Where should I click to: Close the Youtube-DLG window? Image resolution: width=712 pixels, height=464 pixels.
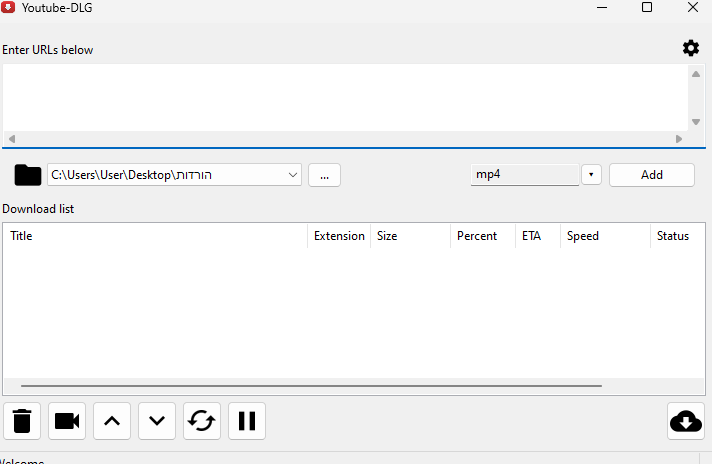pyautogui.click(x=692, y=7)
